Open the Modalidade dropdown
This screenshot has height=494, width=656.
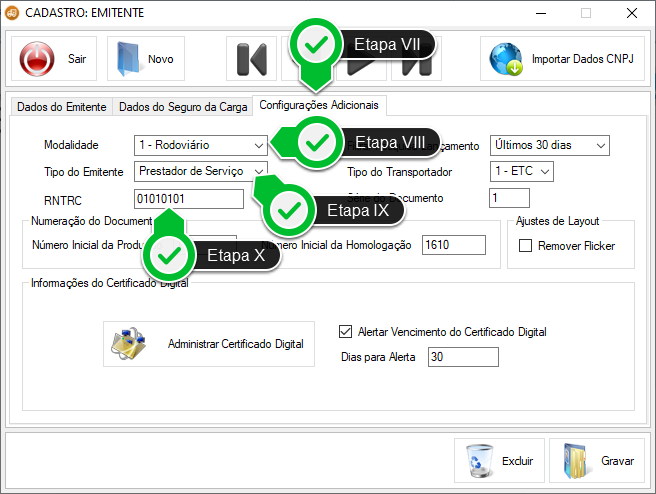201,145
